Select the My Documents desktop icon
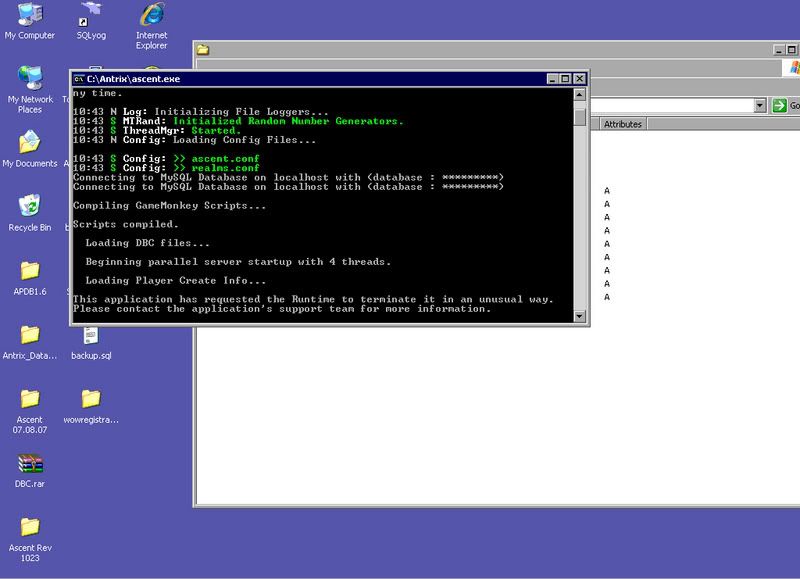Screen dimensions: 800x579 click(29, 143)
